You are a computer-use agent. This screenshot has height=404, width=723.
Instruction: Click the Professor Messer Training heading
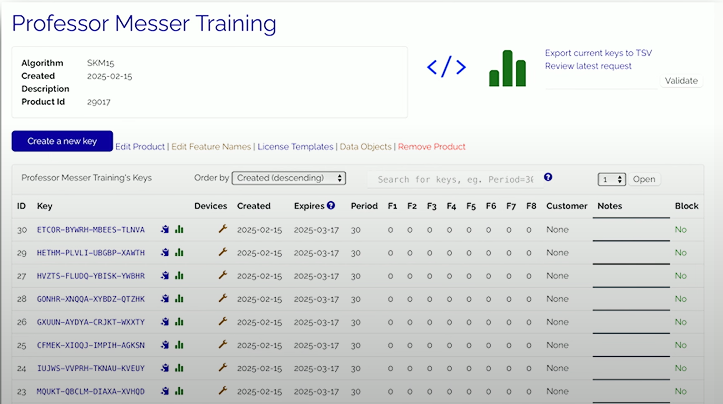point(144,24)
